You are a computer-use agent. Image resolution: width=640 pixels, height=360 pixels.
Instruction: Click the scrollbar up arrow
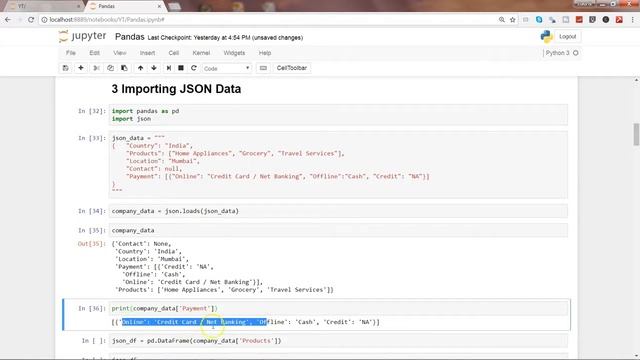(x=636, y=80)
